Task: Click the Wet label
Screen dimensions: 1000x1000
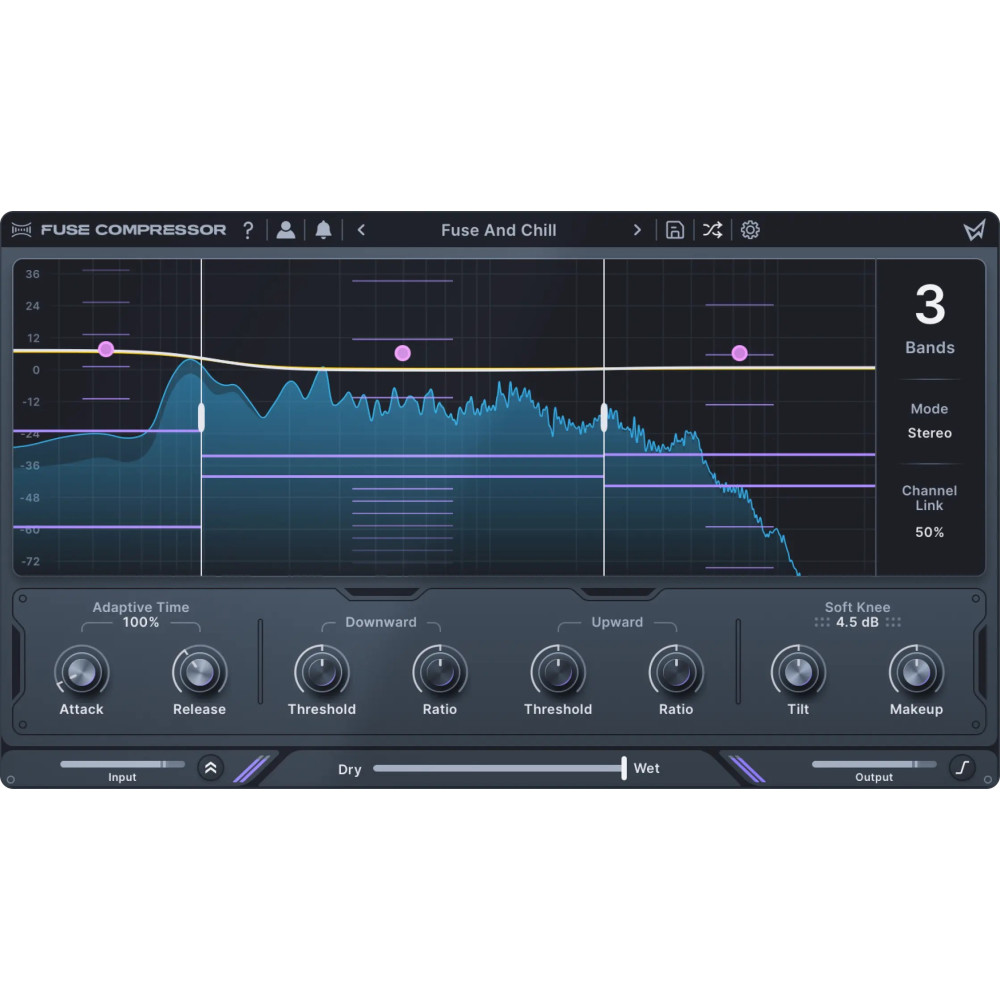Action: [647, 768]
